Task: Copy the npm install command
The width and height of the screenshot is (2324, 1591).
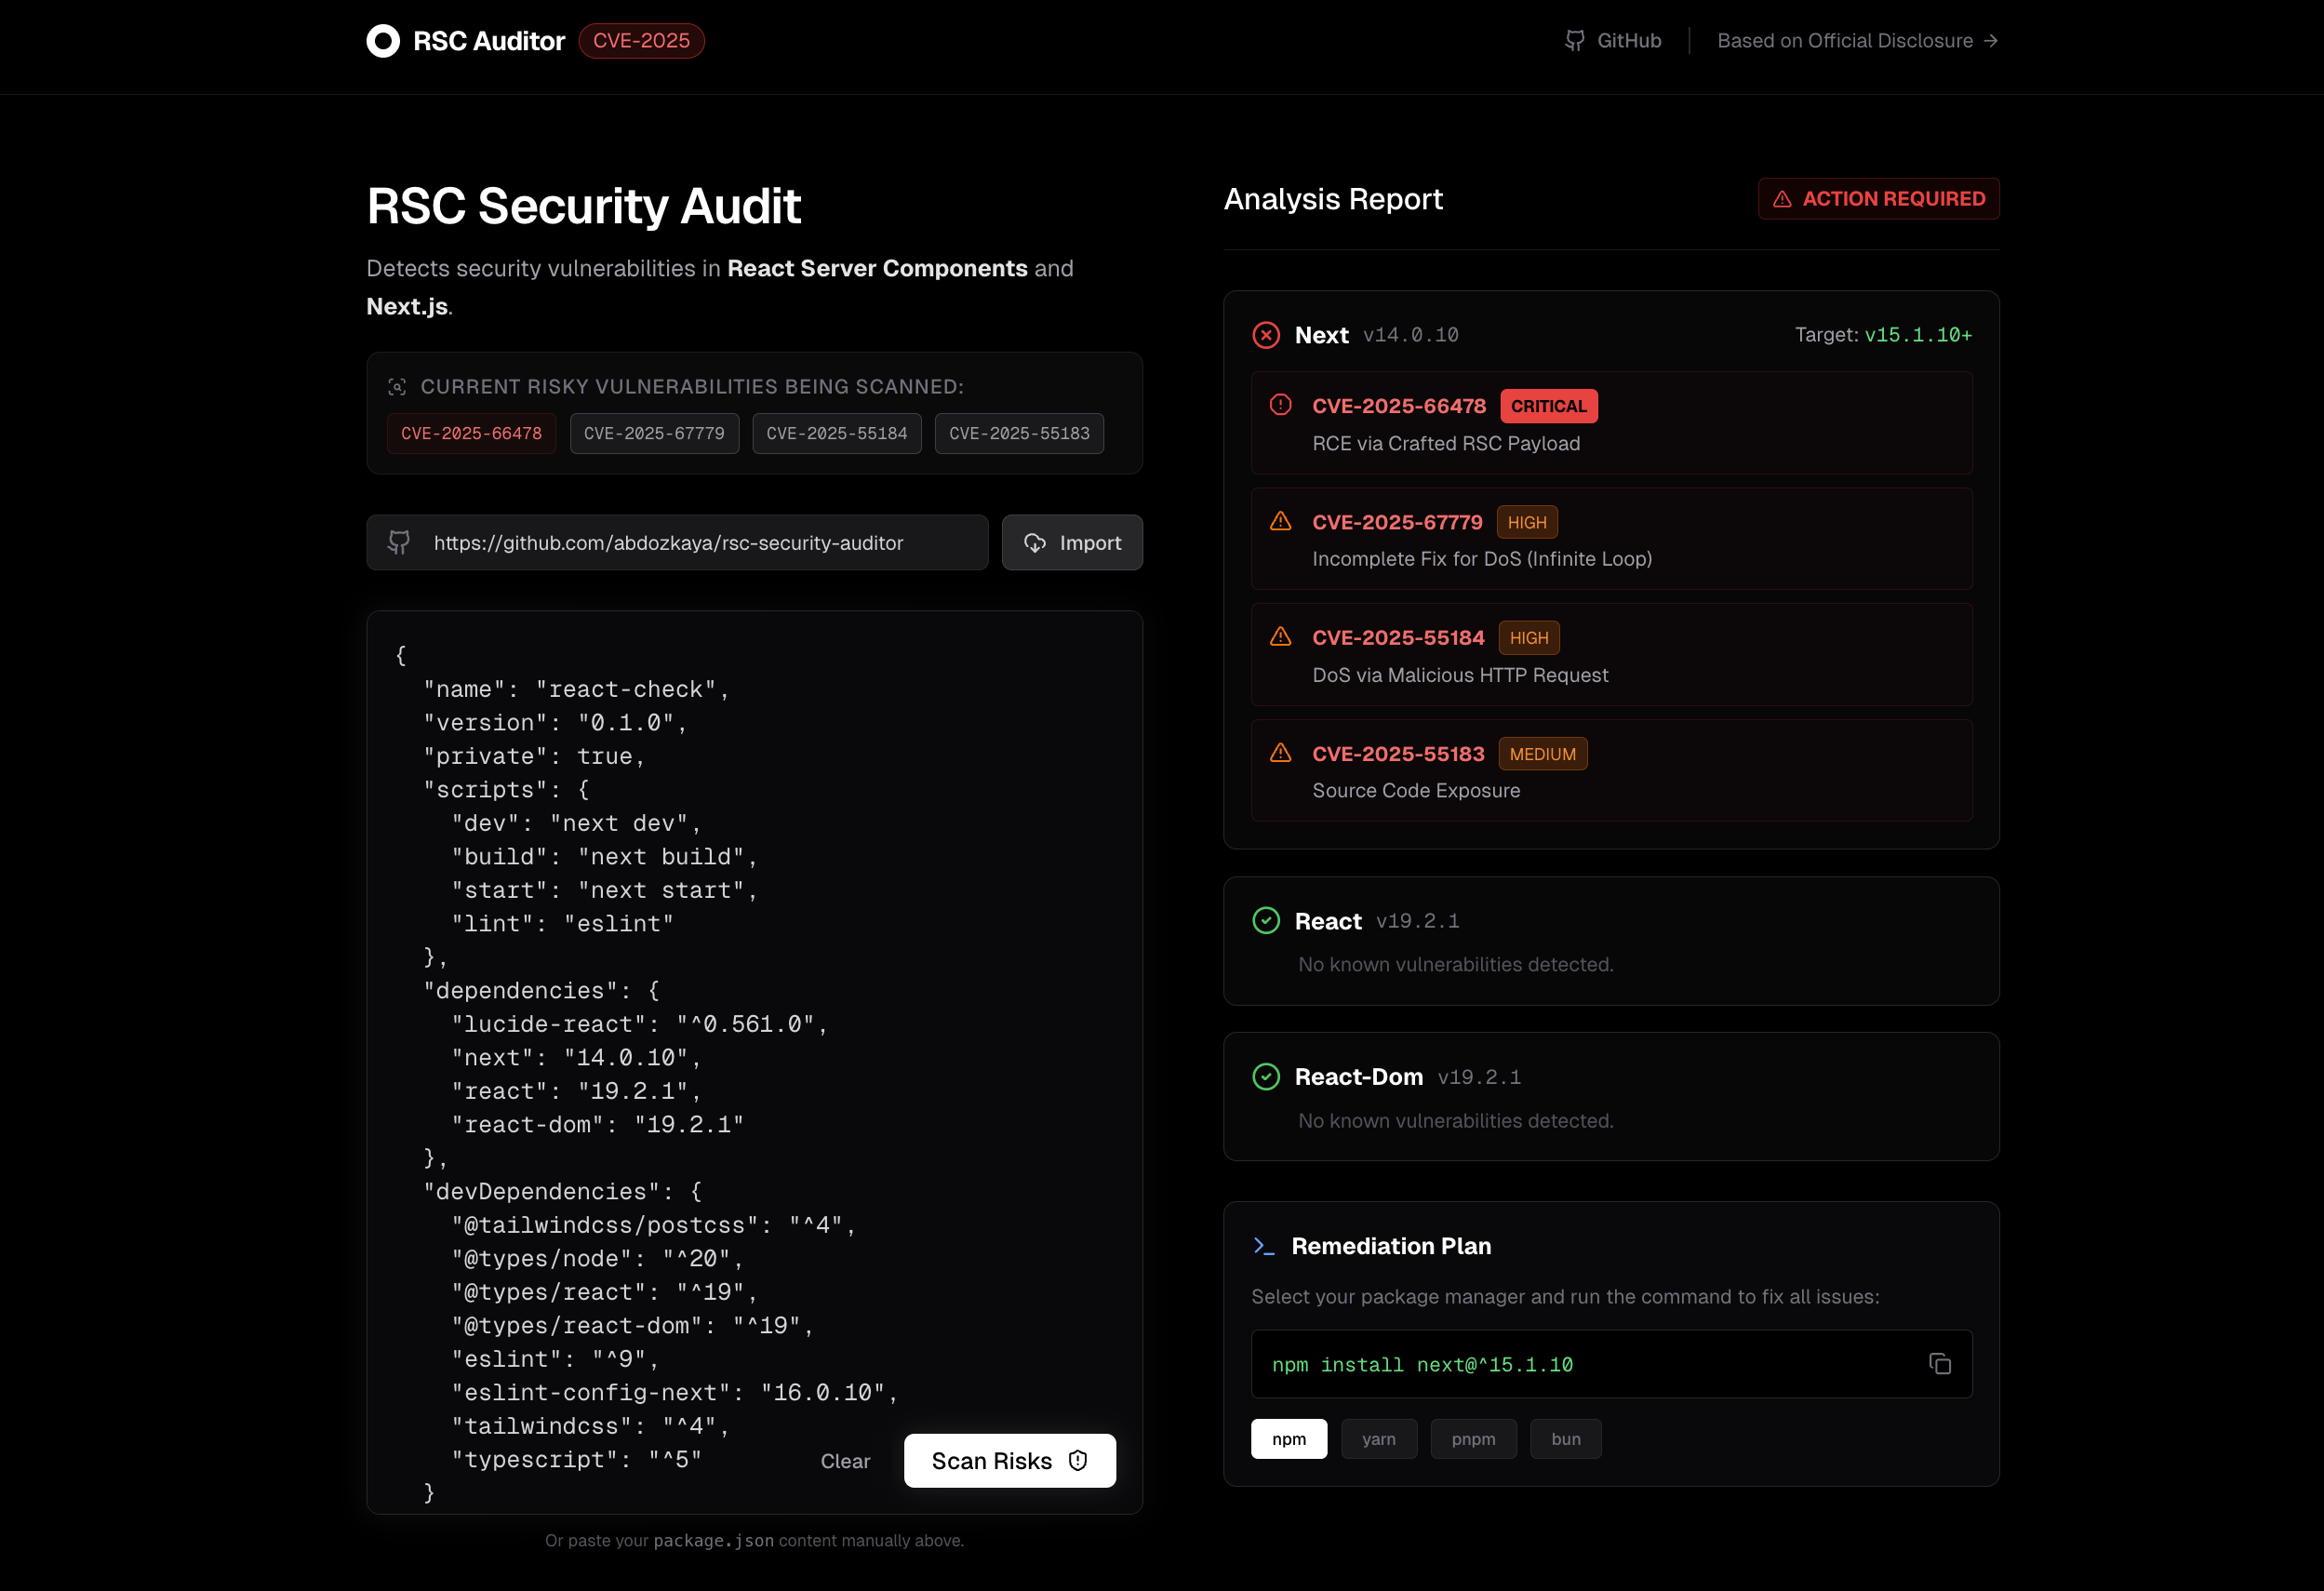Action: 1940,1364
